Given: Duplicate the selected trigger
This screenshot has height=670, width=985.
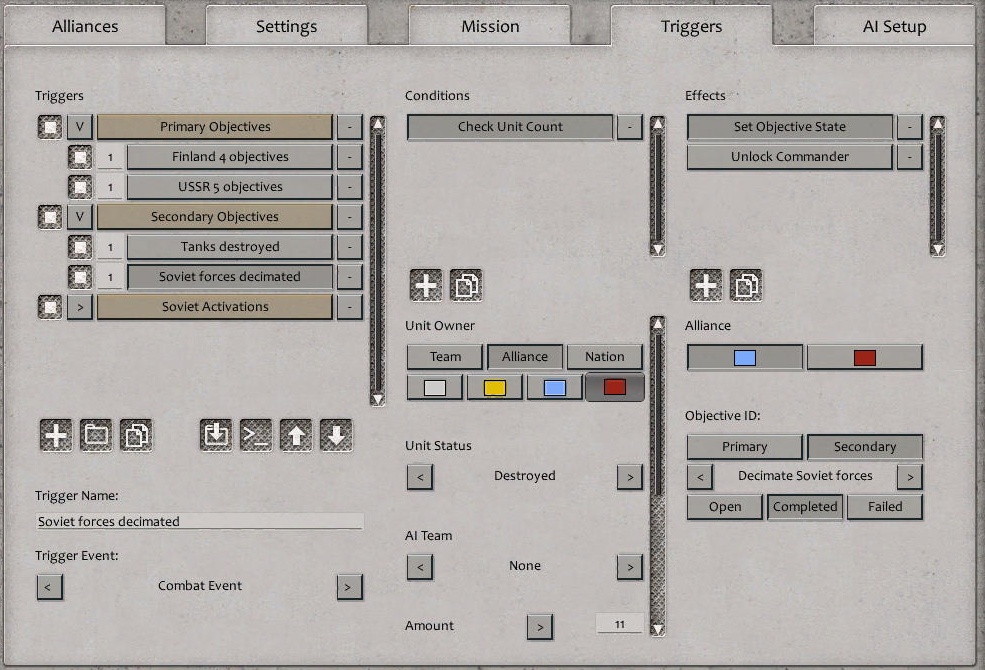Looking at the screenshot, I should click(136, 435).
